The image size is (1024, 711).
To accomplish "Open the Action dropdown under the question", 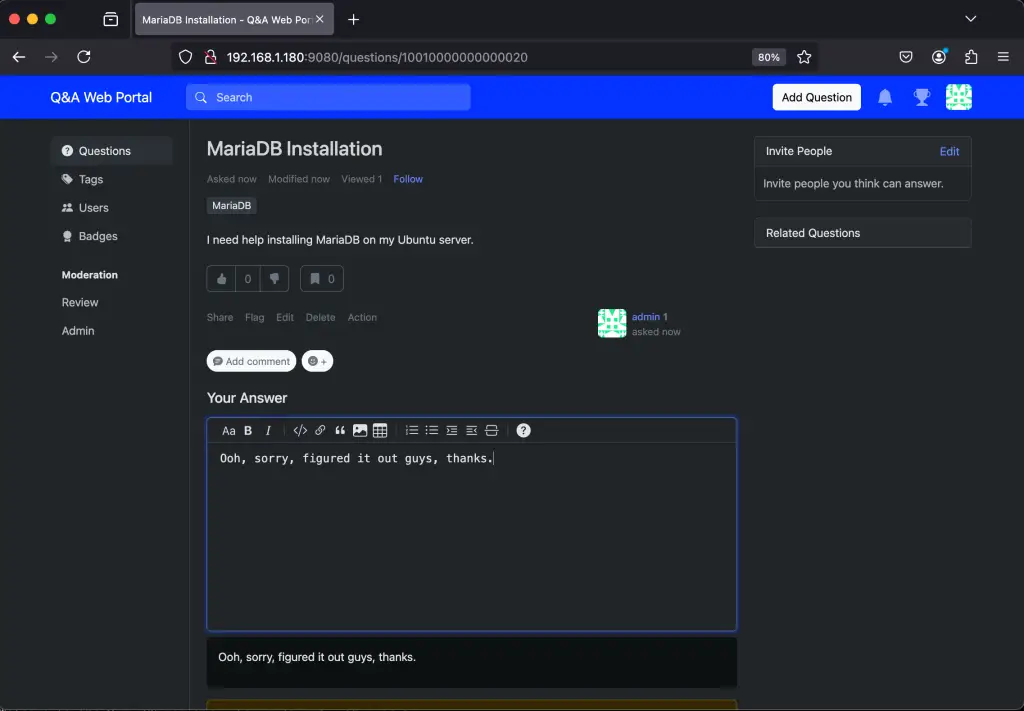I will pos(362,317).
